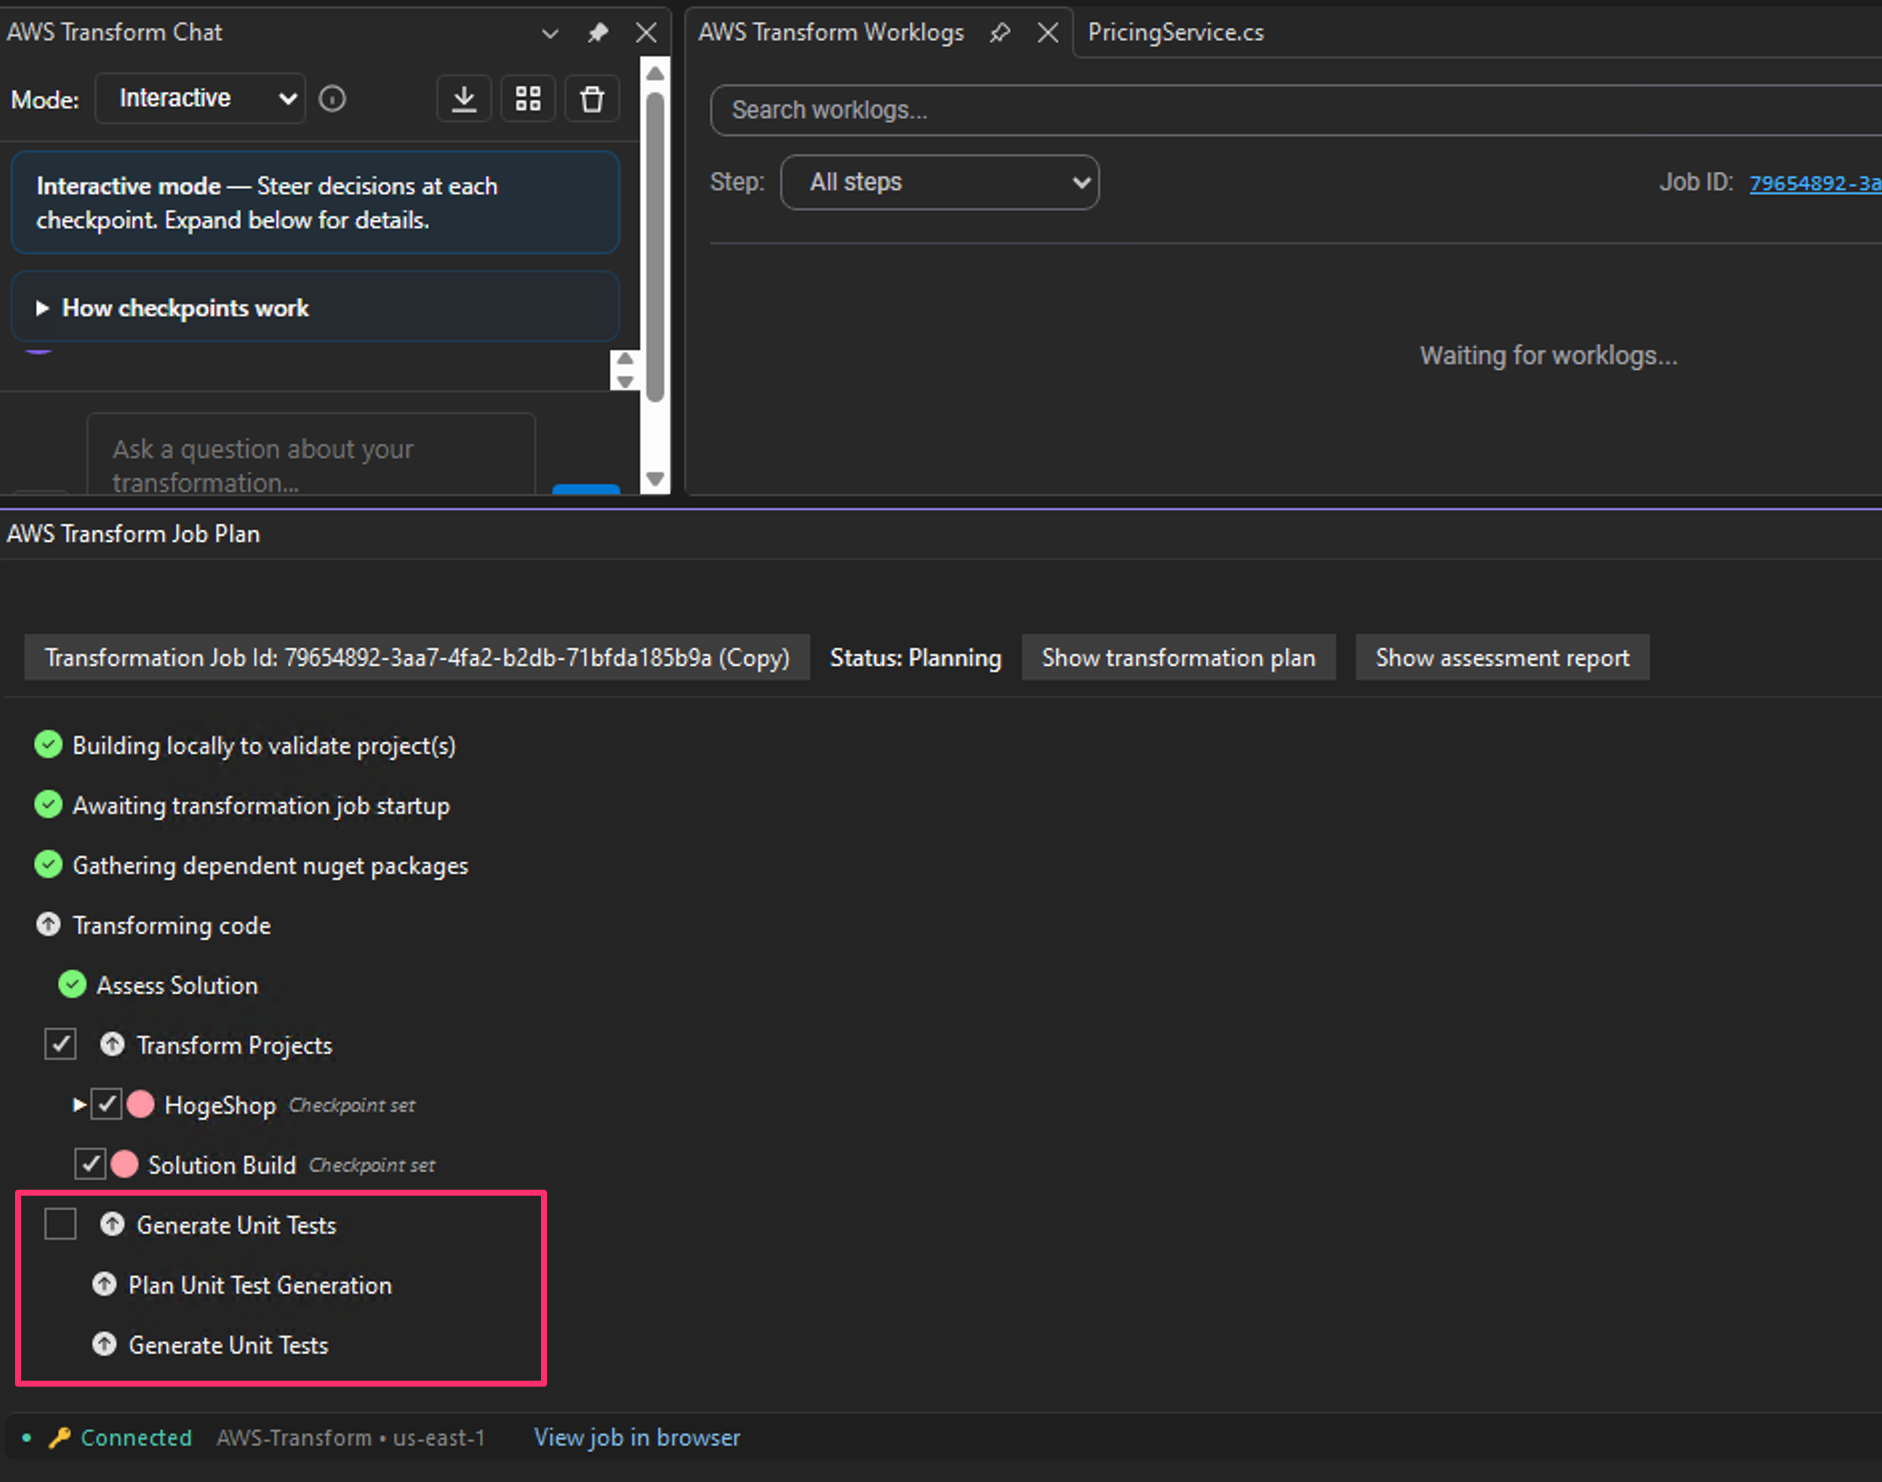Viewport: 1882px width, 1482px height.
Task: Switch to the AWS Transform Worklogs tab
Action: coord(831,33)
